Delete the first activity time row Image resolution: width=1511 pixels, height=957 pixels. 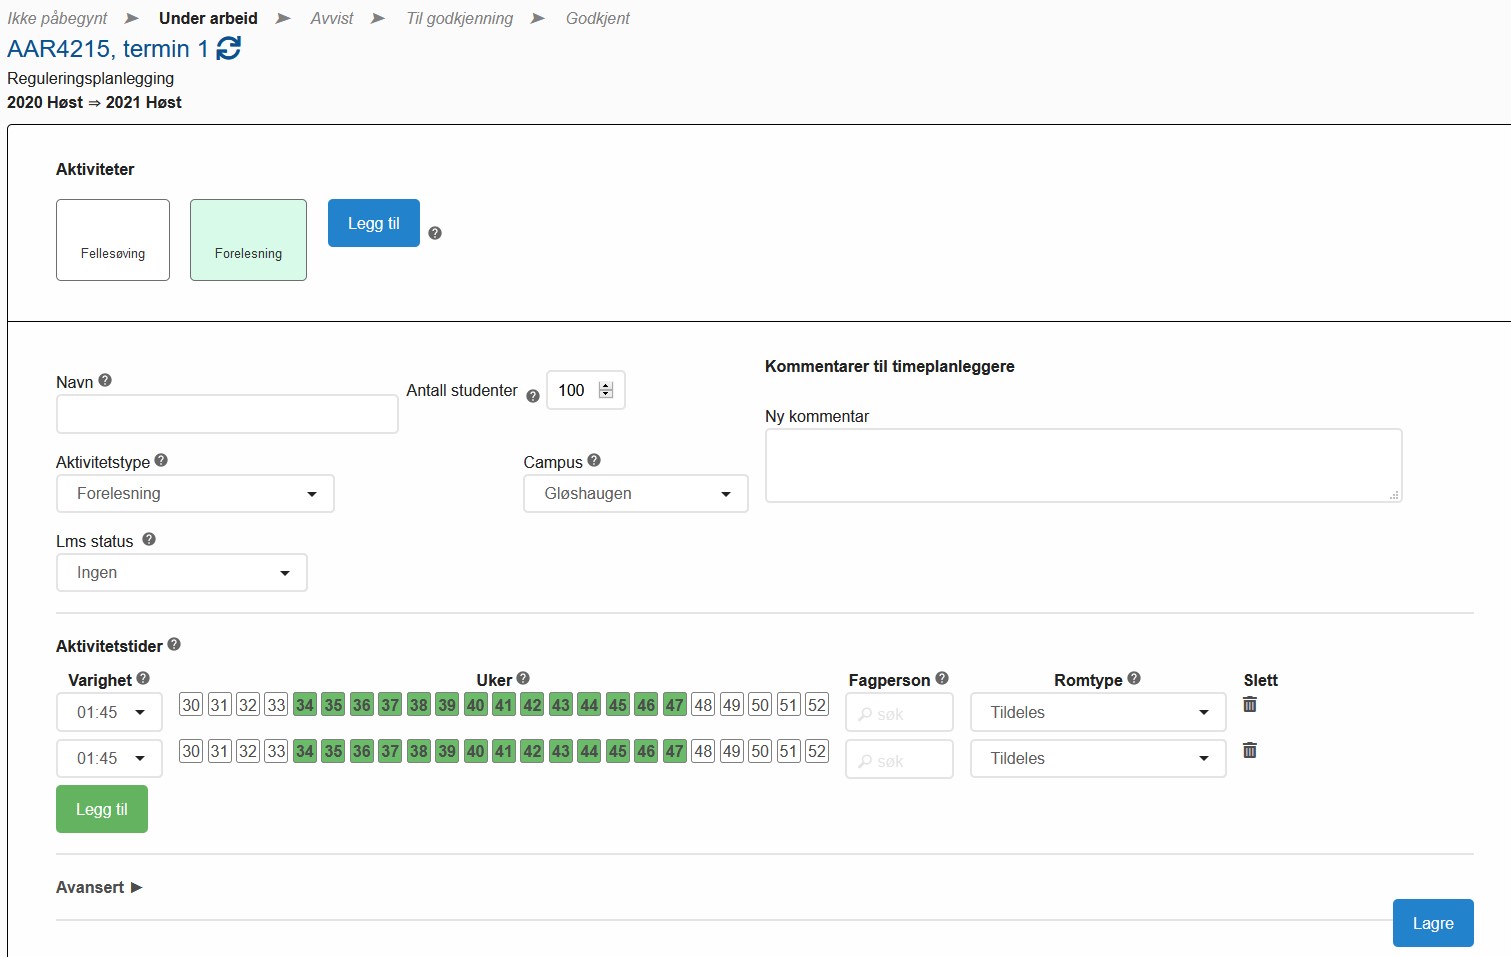click(x=1249, y=705)
